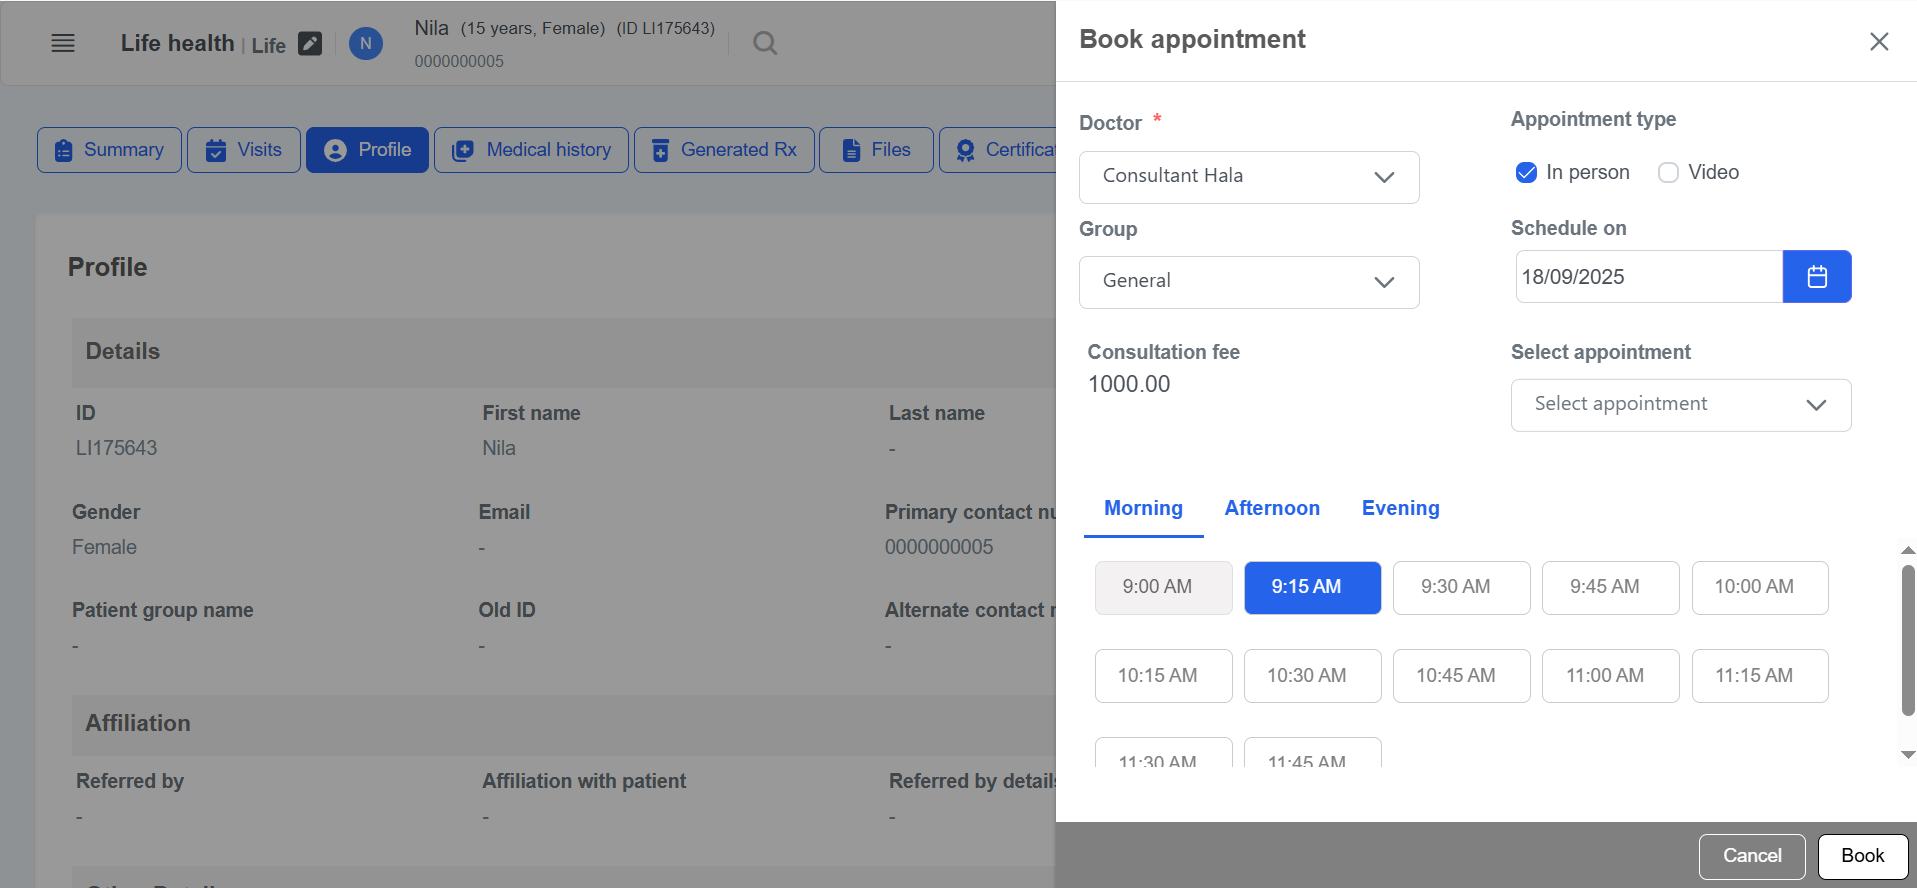The image size is (1917, 888).
Task: Choose the 10:00 AM slot
Action: [1760, 588]
